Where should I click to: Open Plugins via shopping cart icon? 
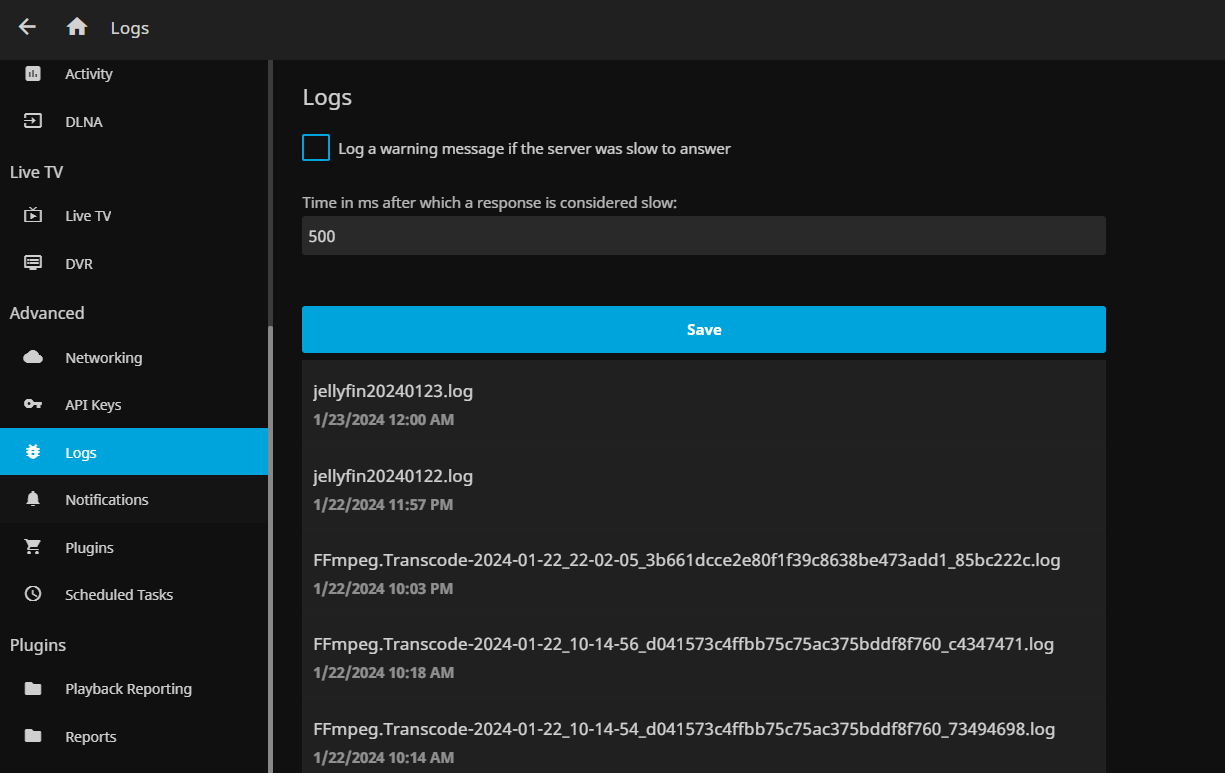[x=33, y=548]
